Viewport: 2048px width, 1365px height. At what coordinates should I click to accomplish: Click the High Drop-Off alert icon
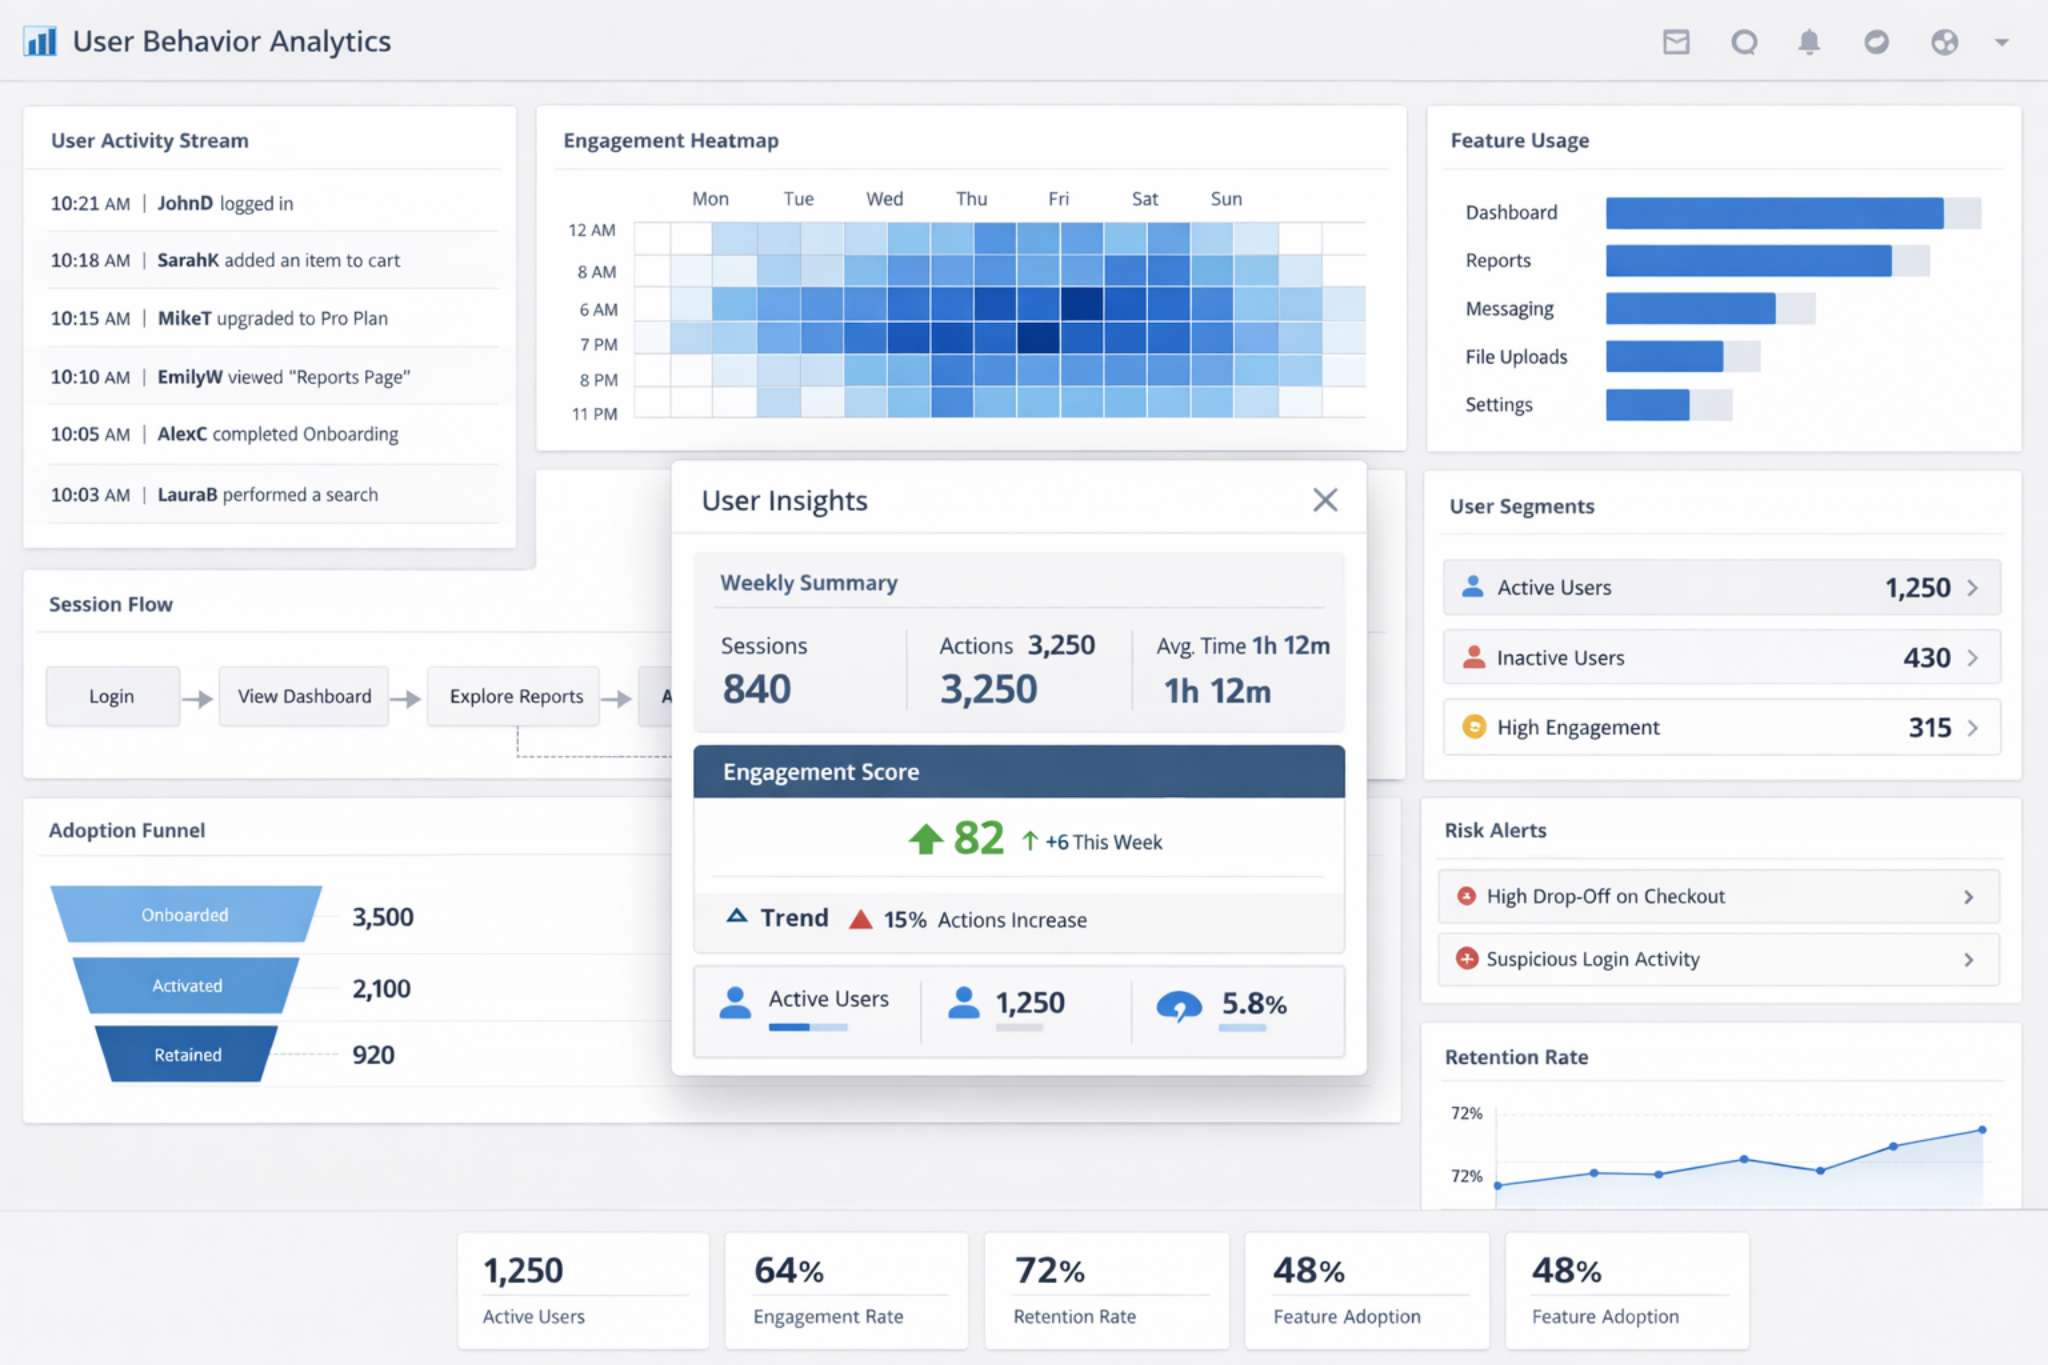tap(1468, 896)
